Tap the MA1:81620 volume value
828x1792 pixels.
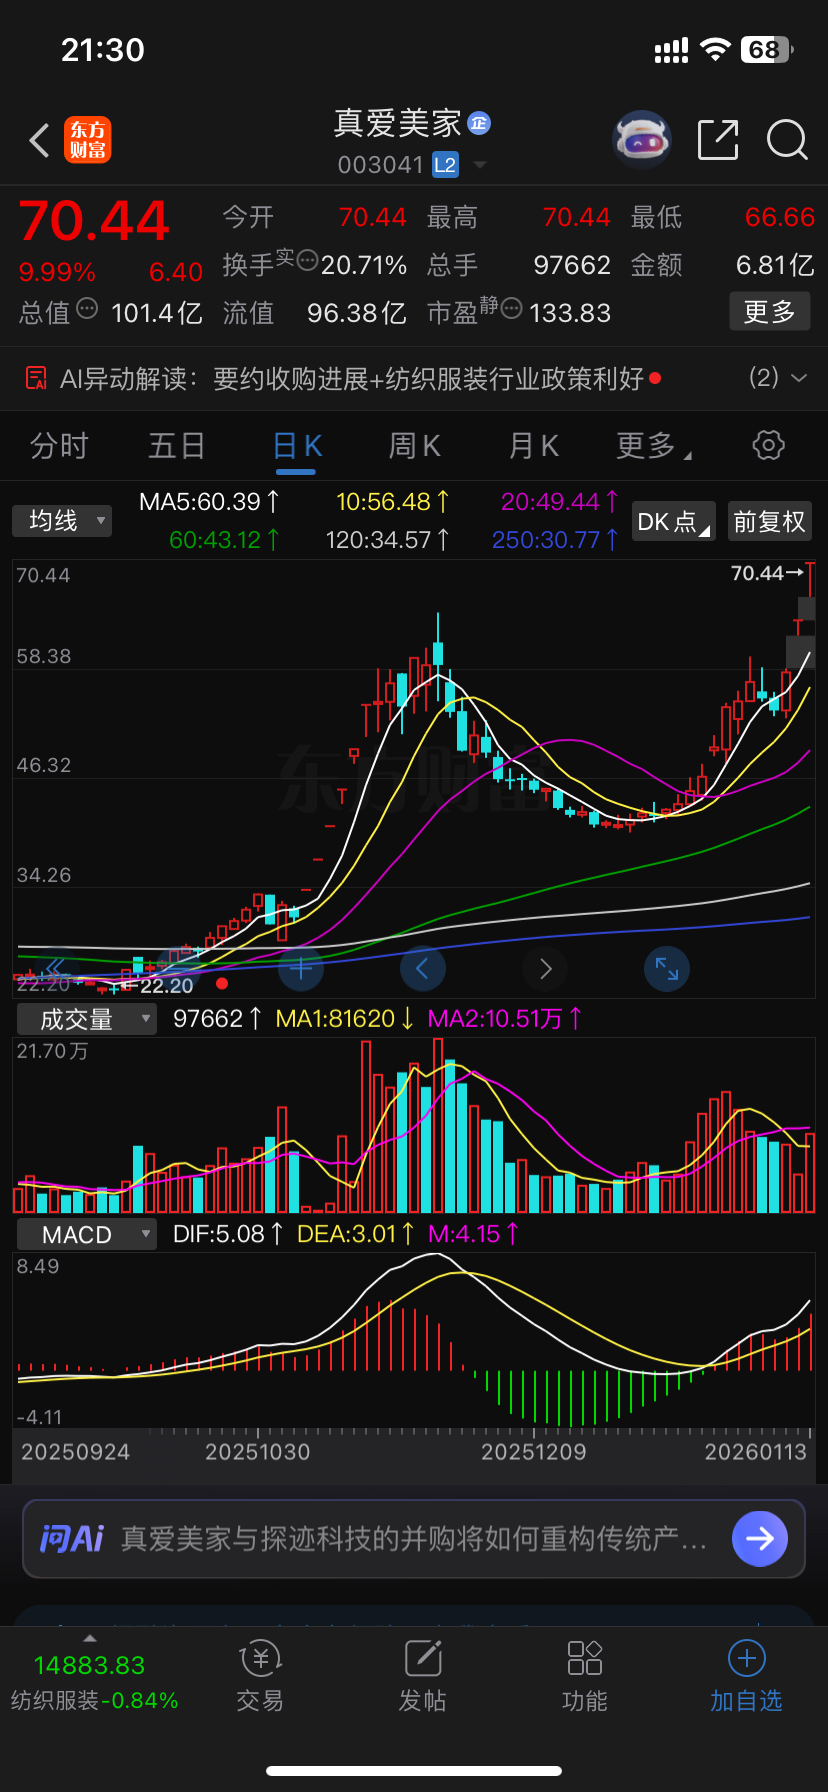[345, 1019]
